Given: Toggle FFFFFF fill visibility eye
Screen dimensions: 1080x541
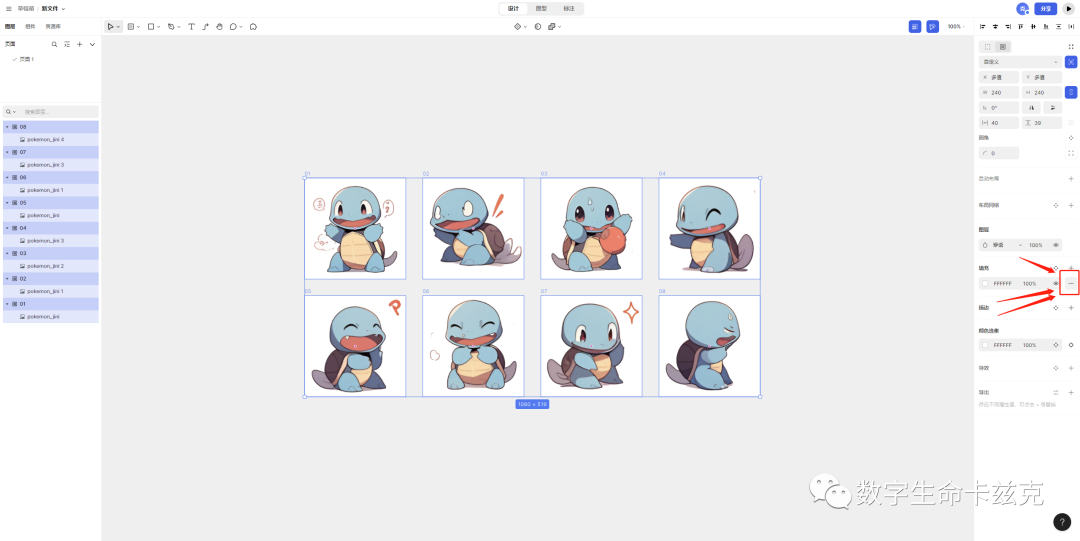Looking at the screenshot, I should coord(1055,283).
